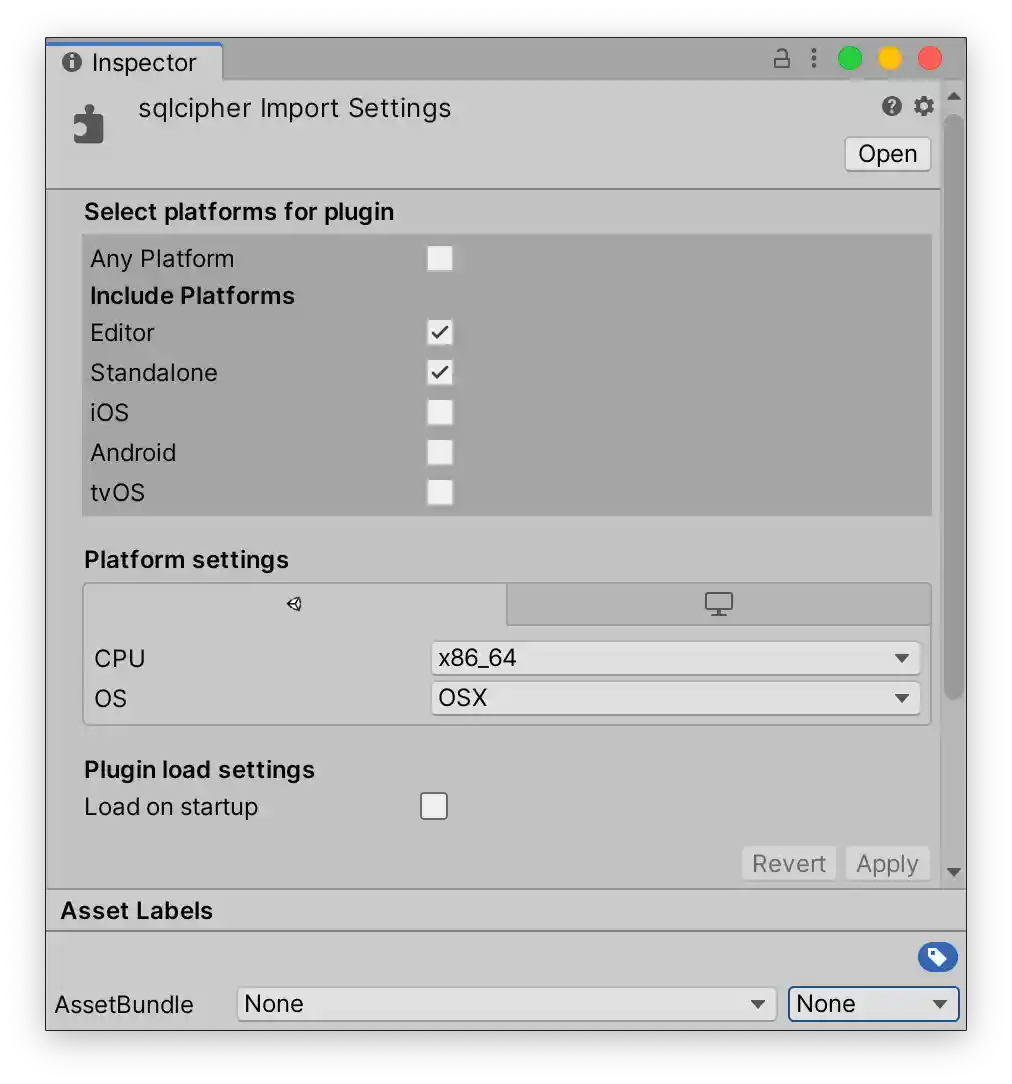The width and height of the screenshot is (1012, 1084).
Task: Click the Open button for the plugin
Action: point(887,154)
